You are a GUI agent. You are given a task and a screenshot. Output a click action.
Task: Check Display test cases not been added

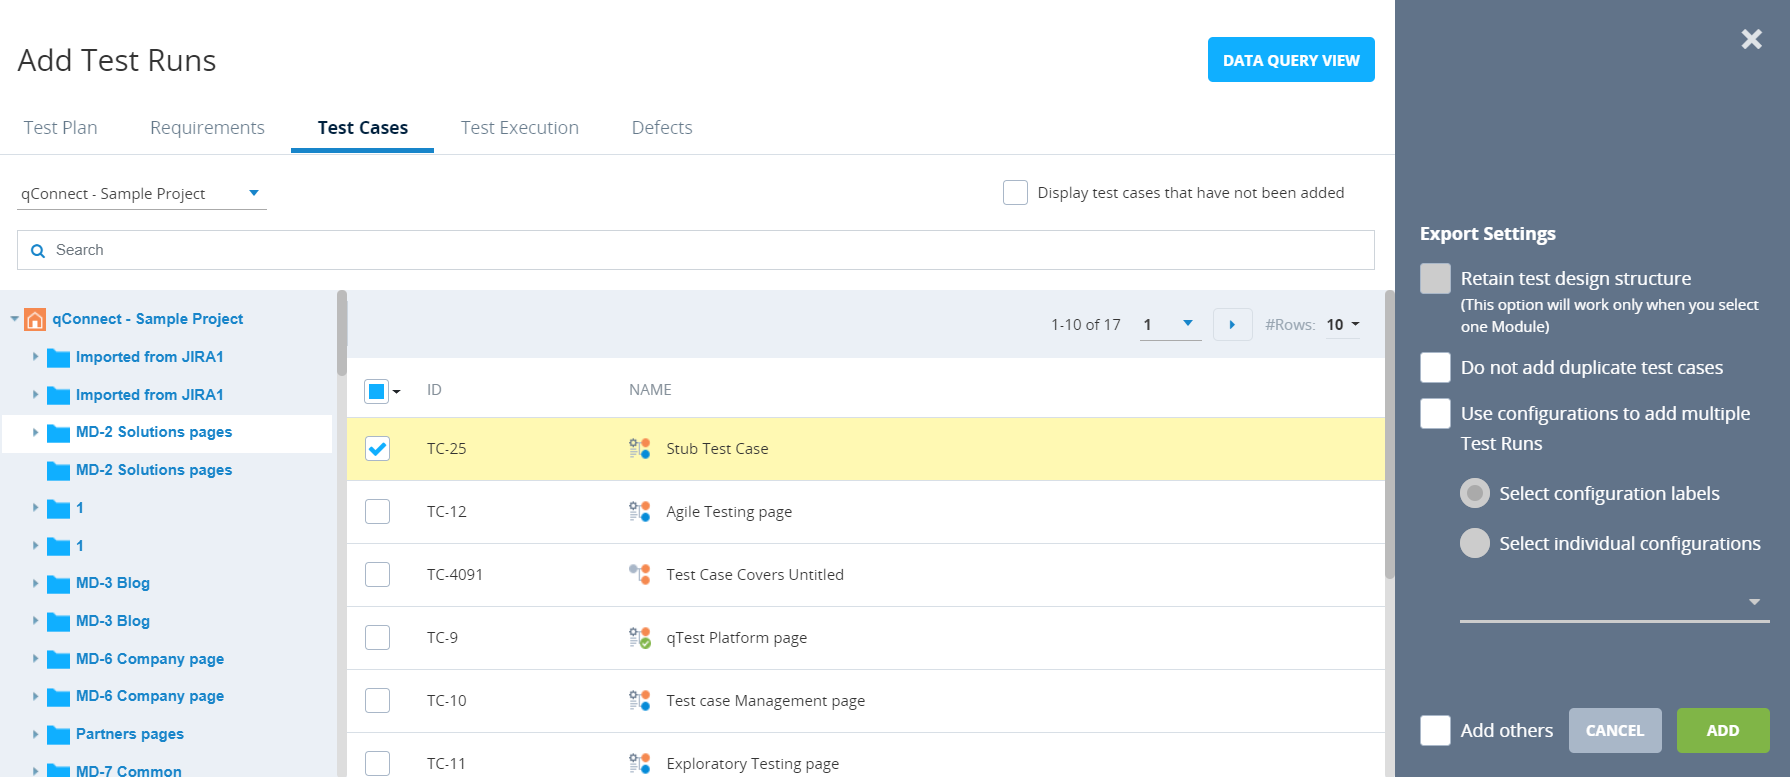coord(1015,193)
